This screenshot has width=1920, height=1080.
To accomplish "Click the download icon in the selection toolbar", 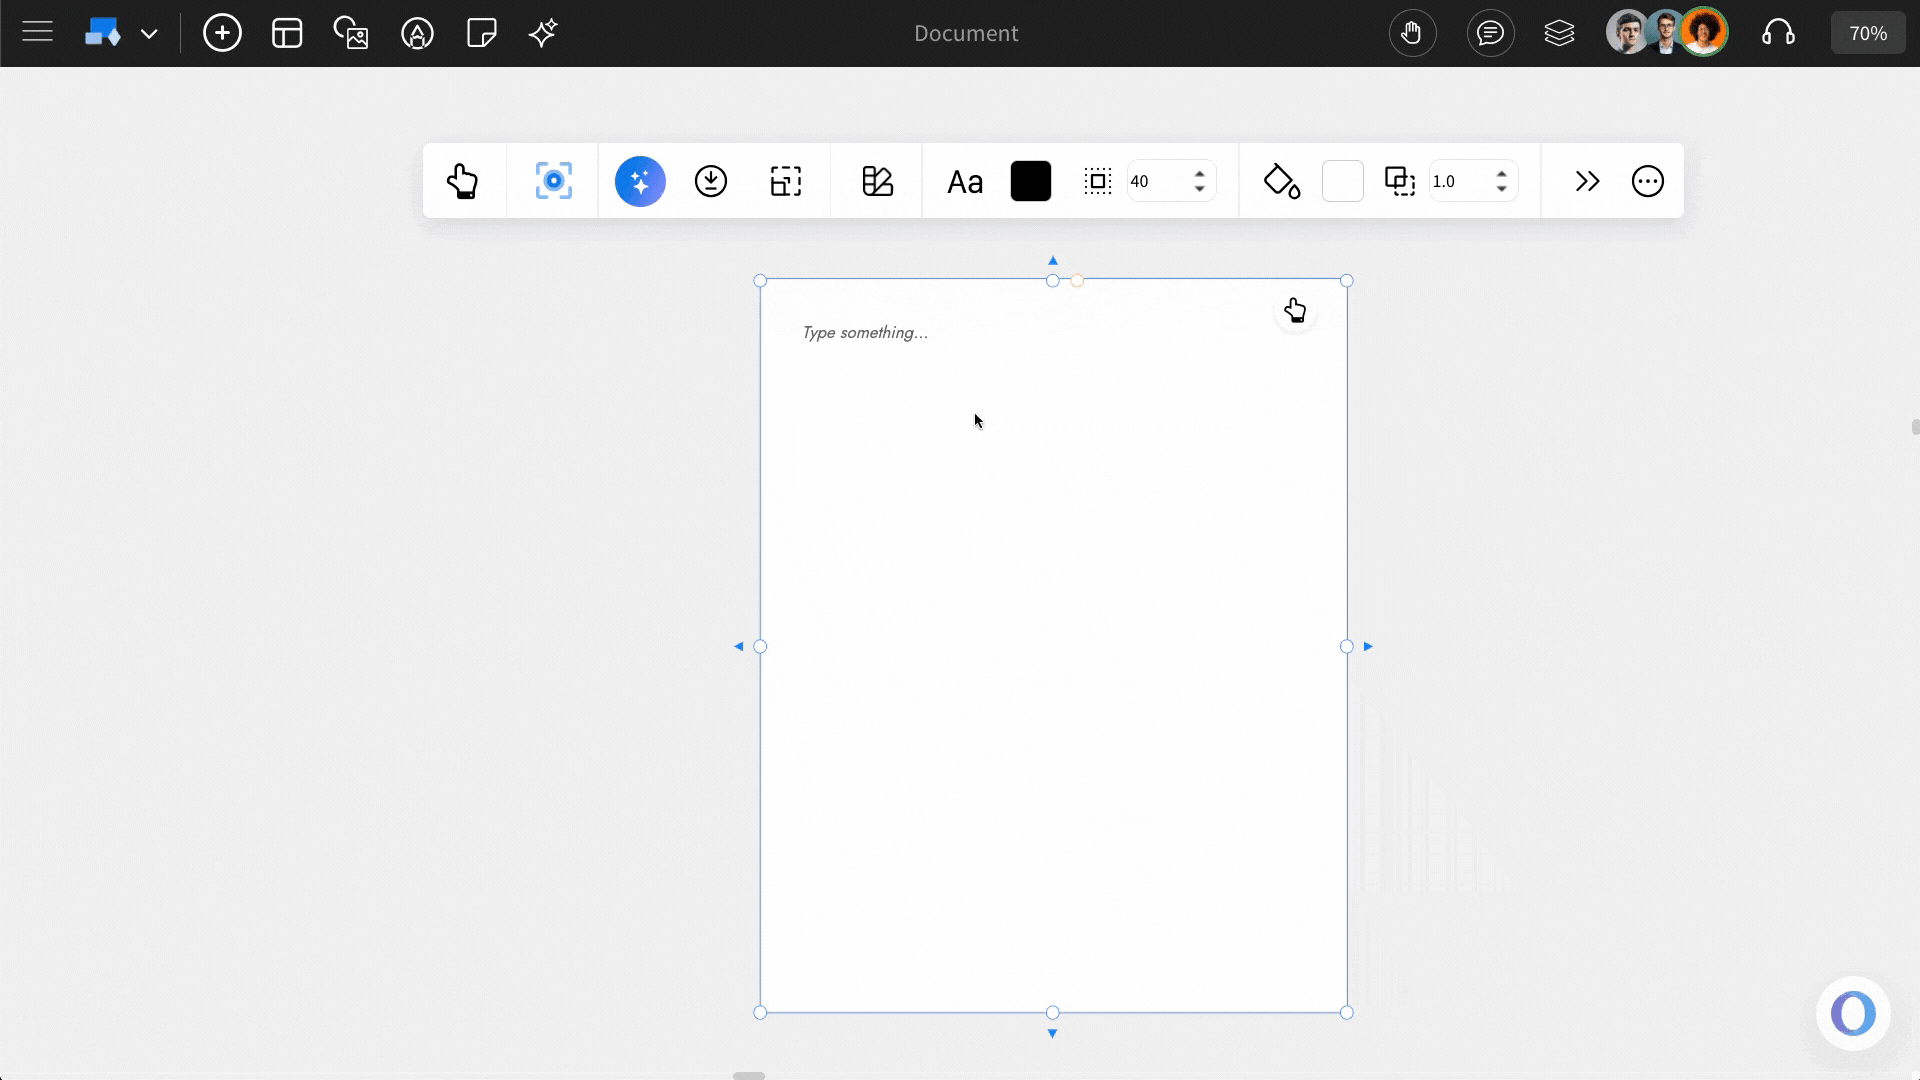I will [x=710, y=181].
